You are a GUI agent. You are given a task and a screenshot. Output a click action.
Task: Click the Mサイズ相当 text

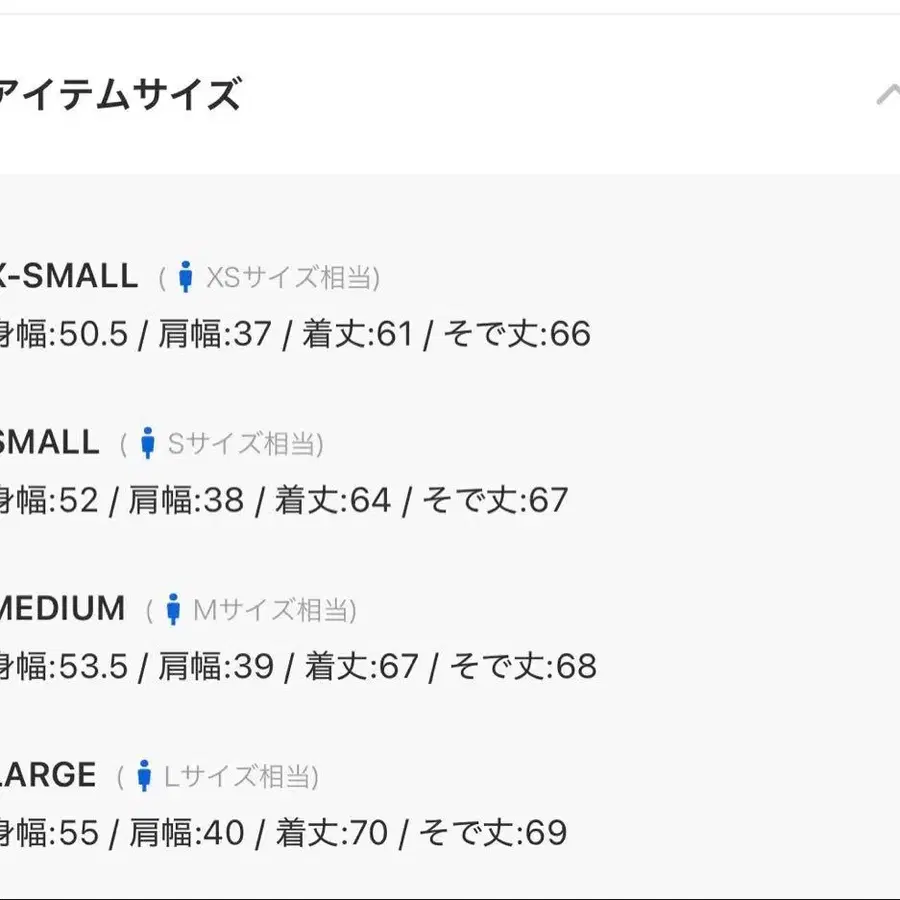point(275,610)
